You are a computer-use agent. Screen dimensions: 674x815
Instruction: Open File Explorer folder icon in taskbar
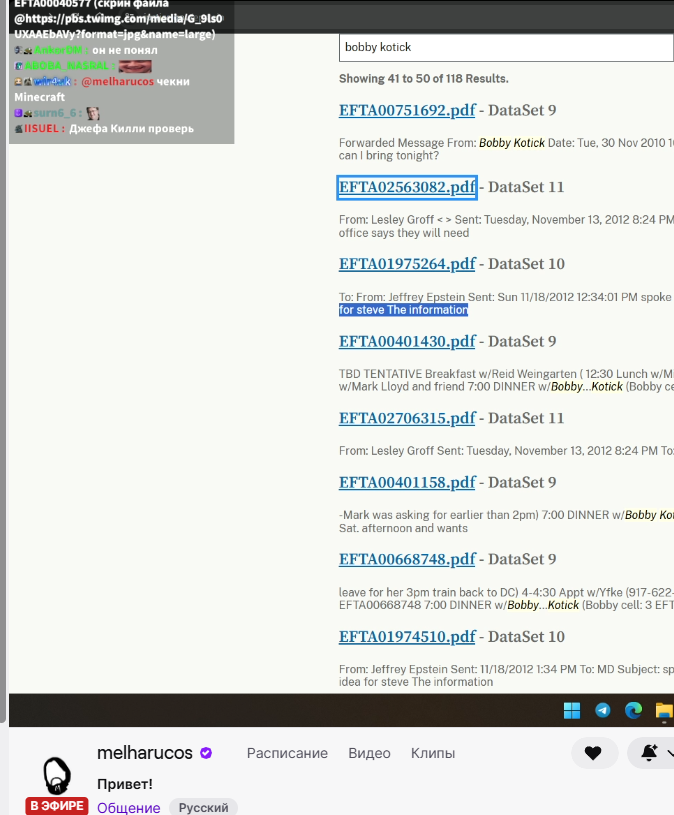[x=664, y=711]
